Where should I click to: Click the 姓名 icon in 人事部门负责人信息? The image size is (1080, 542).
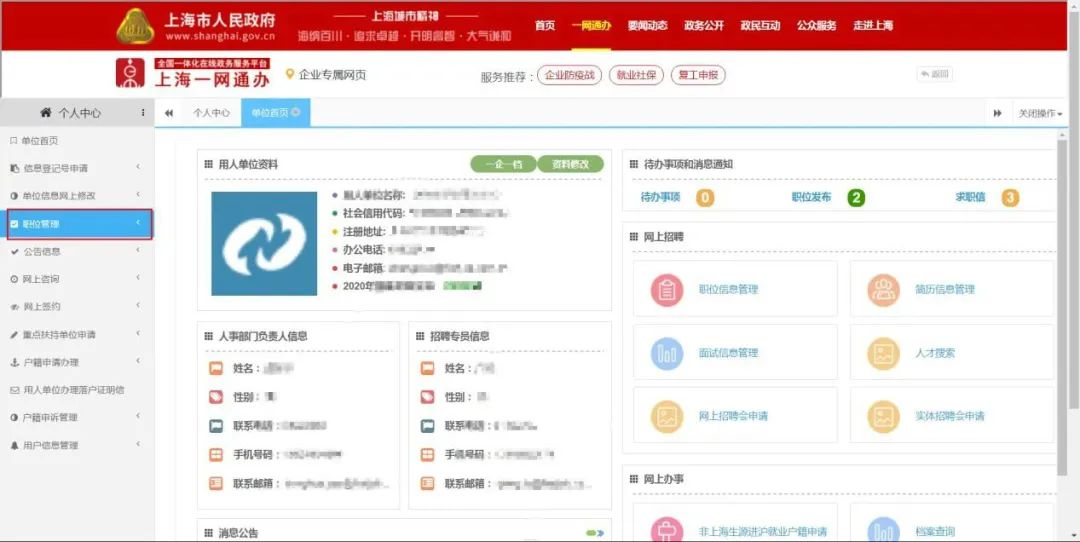click(x=216, y=368)
